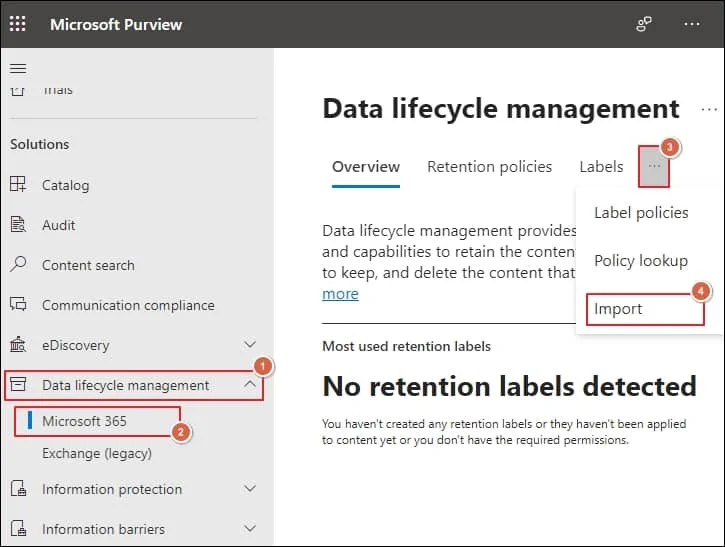Click the Audit document icon
Image resolution: width=725 pixels, height=547 pixels.
(x=18, y=224)
